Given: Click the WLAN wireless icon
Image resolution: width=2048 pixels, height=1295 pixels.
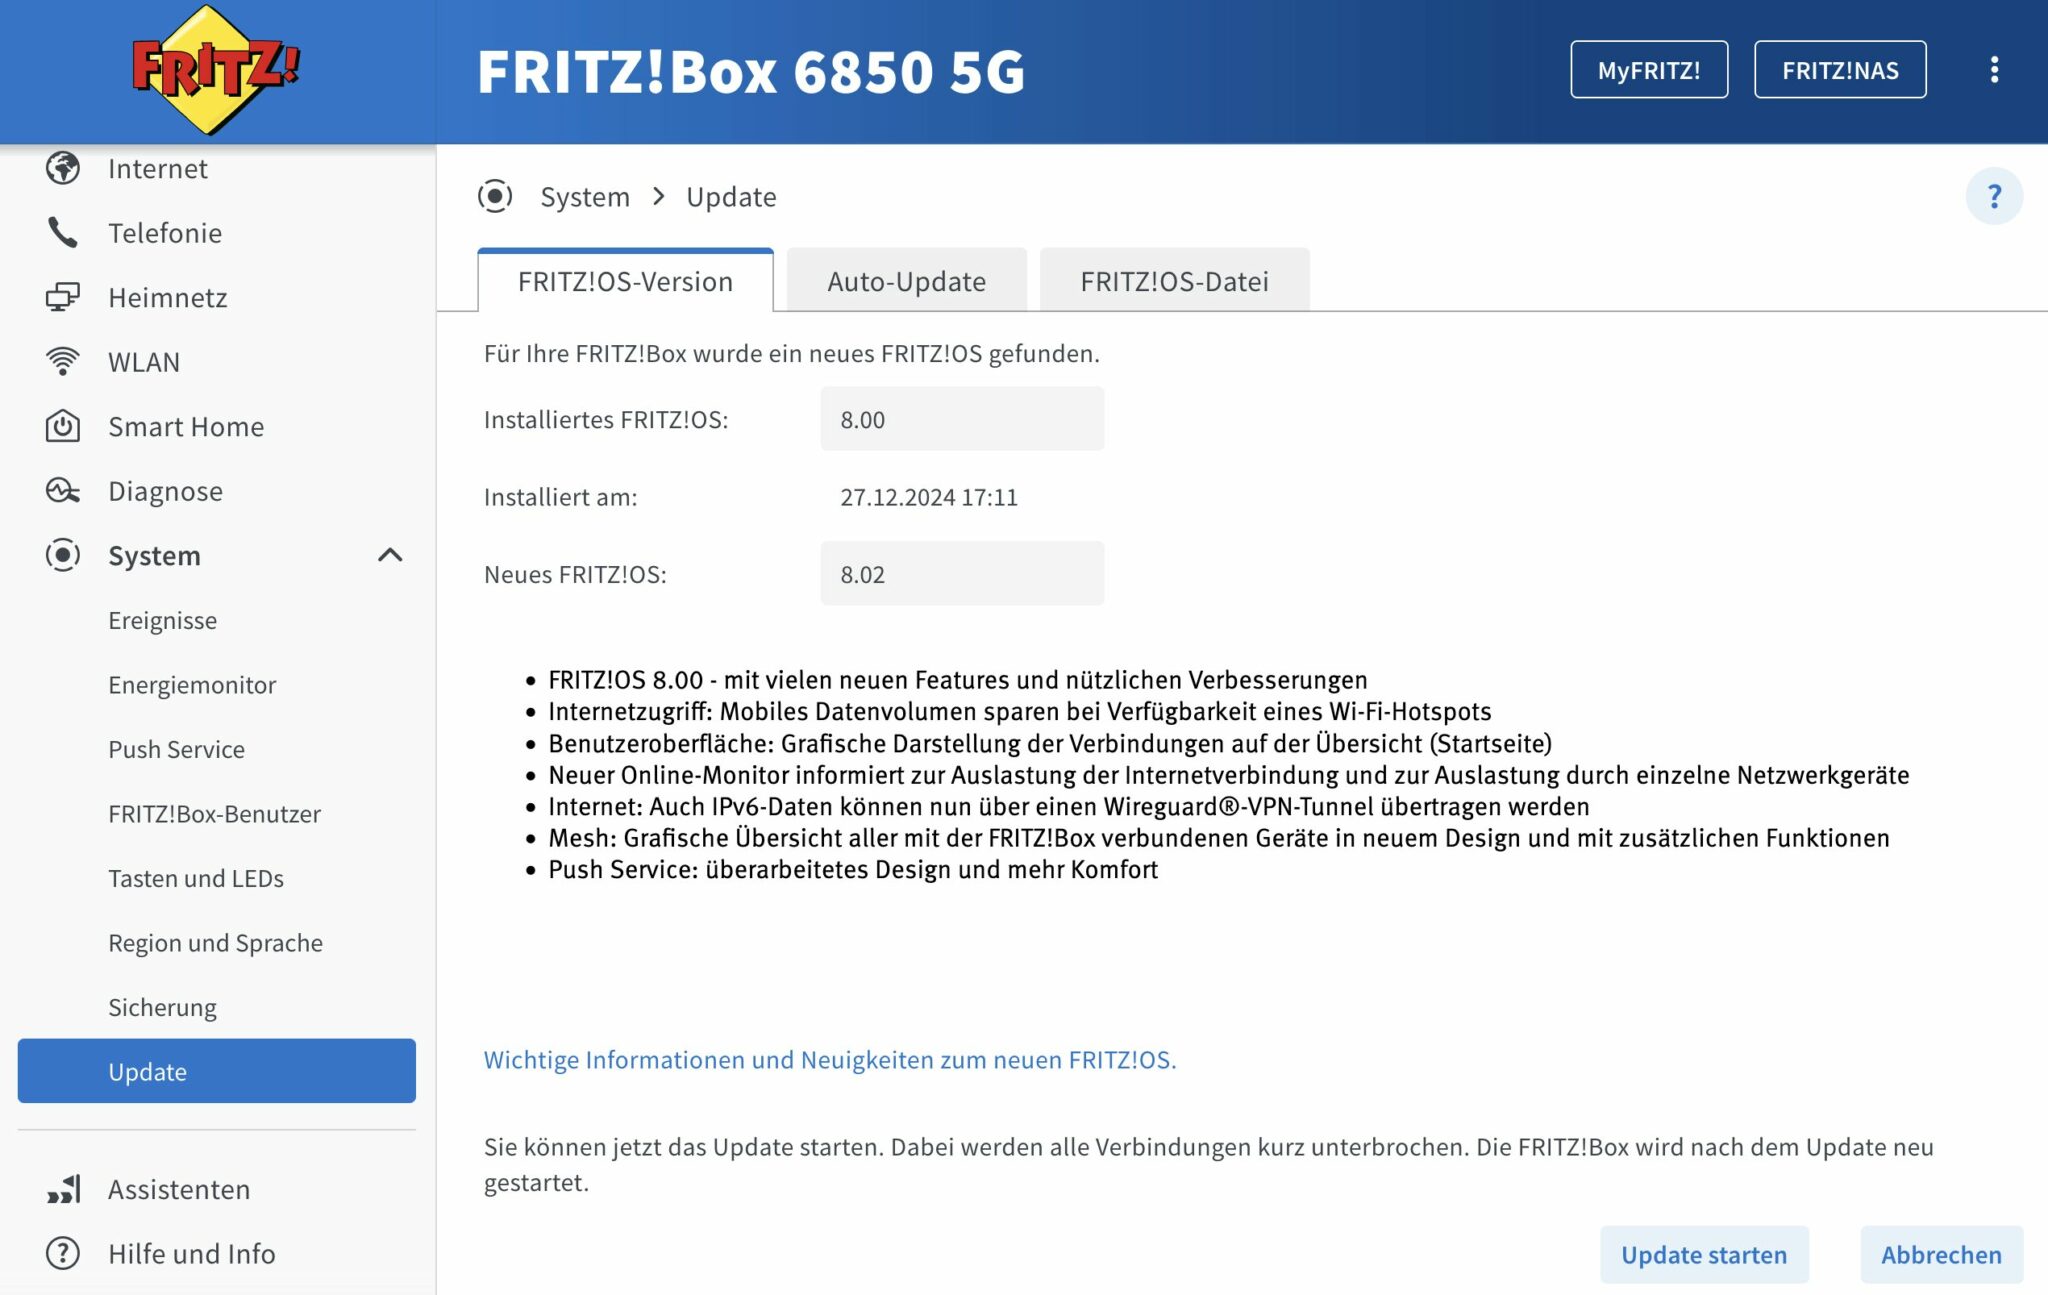Looking at the screenshot, I should click(x=62, y=361).
